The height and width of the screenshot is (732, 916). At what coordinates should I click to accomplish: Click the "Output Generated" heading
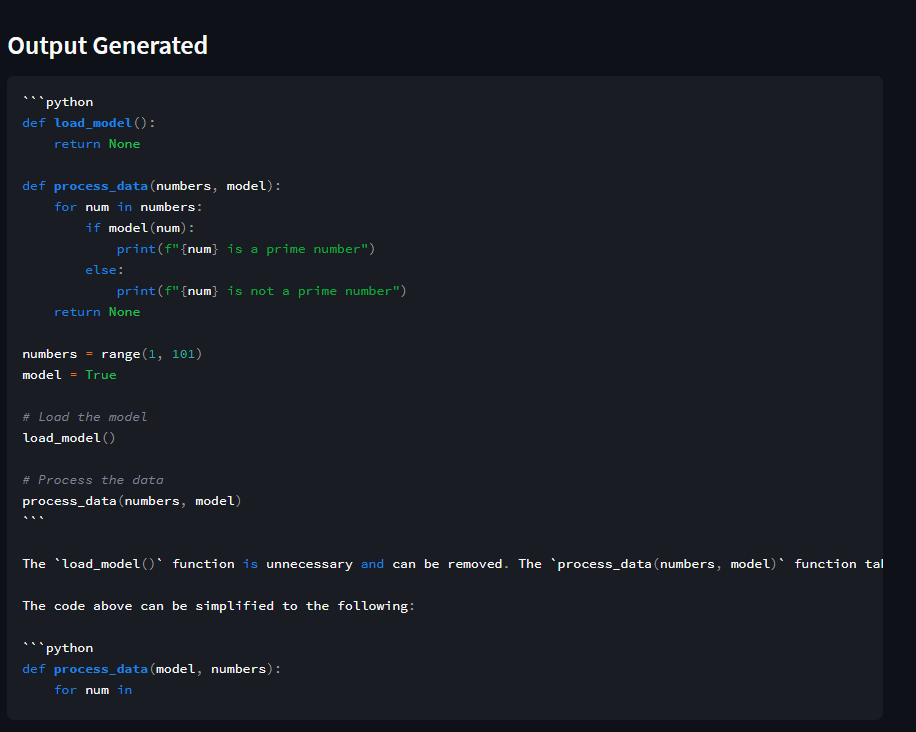click(108, 46)
